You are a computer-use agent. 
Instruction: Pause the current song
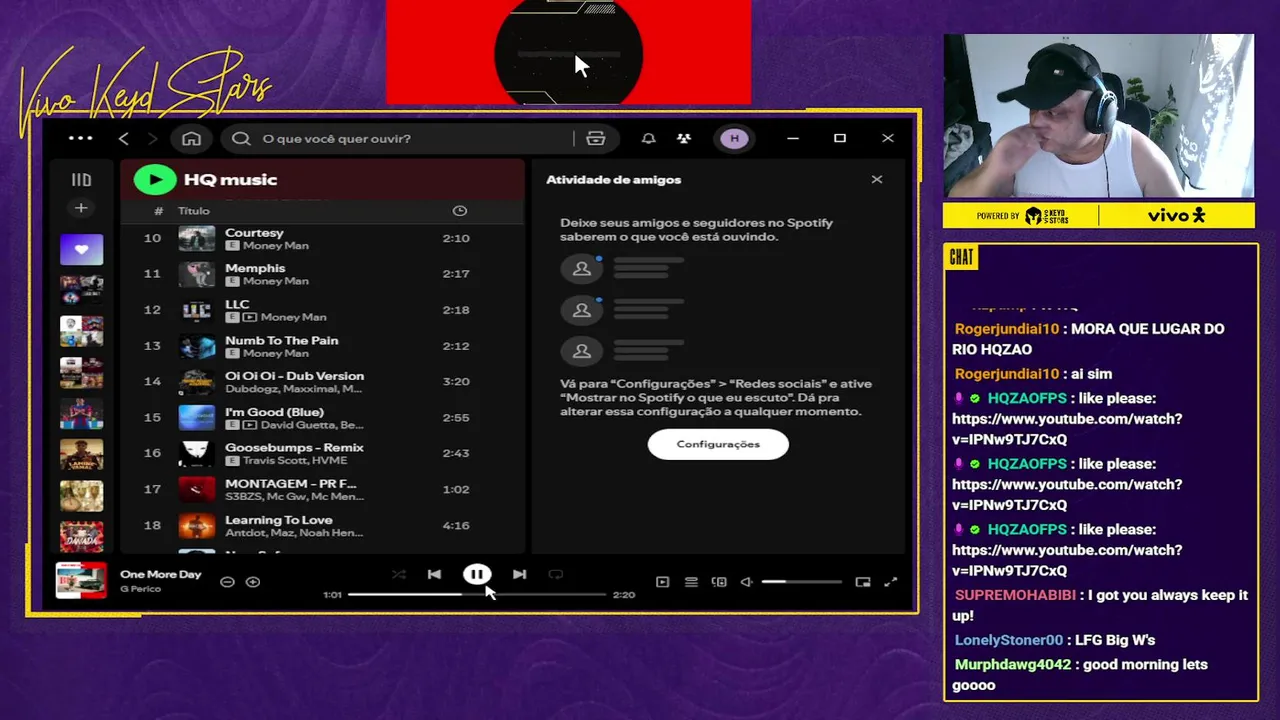477,574
